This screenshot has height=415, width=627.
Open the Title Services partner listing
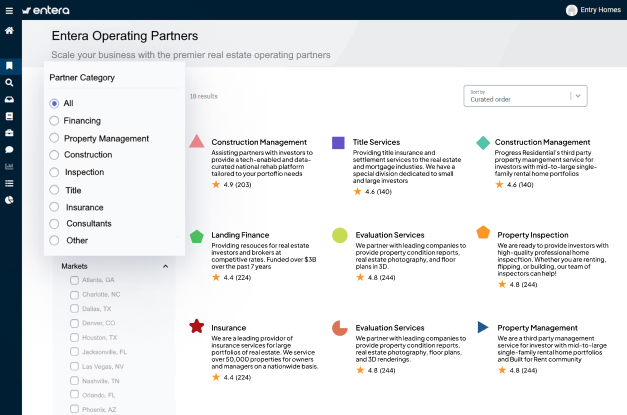point(376,143)
